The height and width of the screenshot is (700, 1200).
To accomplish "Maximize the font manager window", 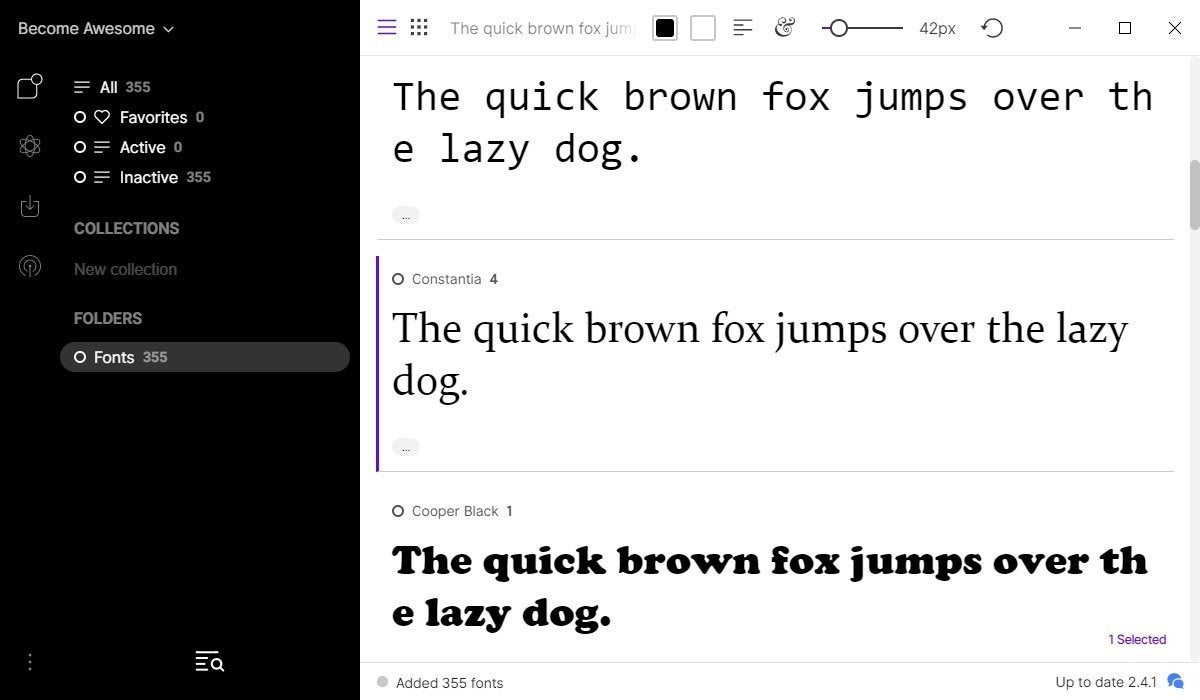I will pos(1125,28).
